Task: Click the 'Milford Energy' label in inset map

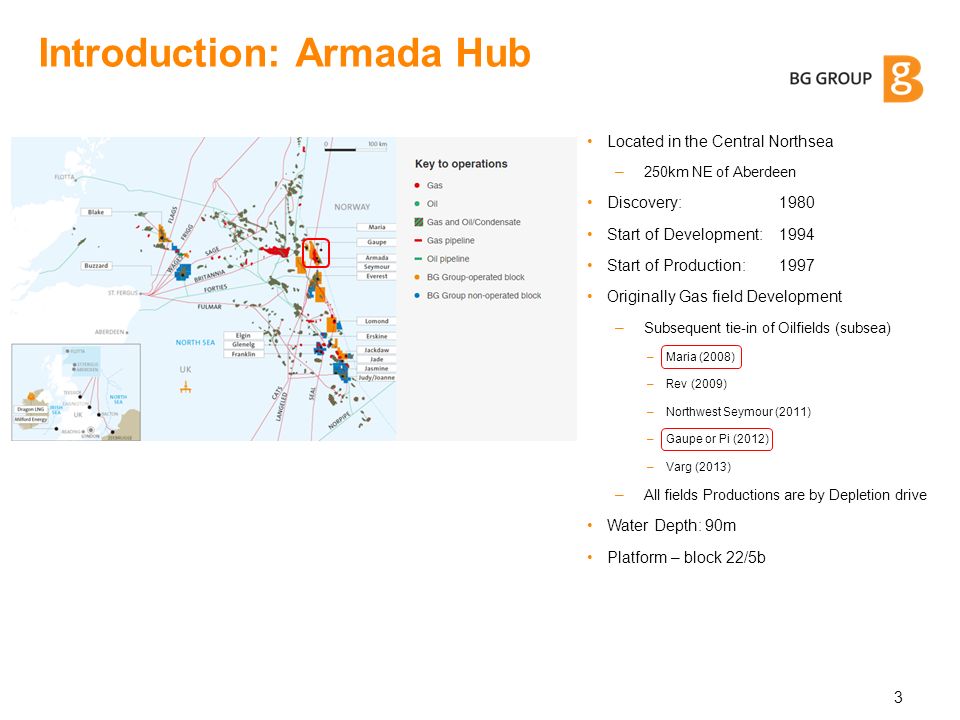Action: 31,419
